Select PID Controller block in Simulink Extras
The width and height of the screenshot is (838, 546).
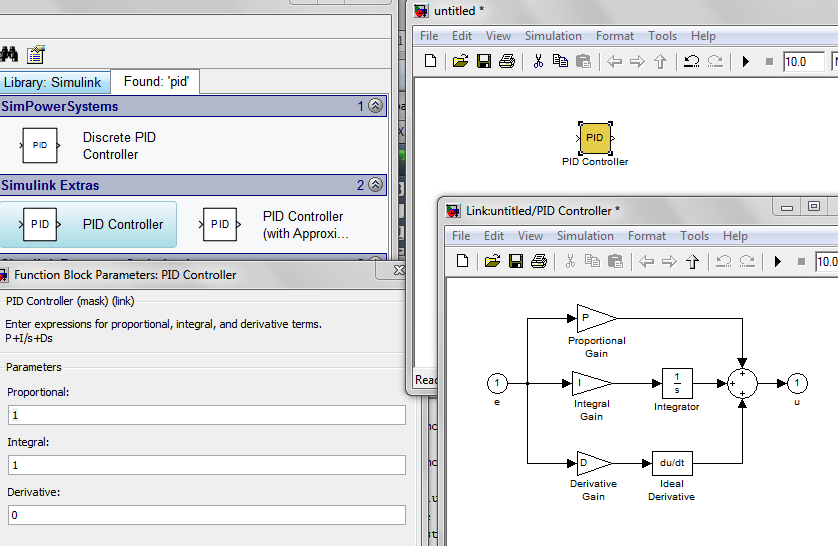(88, 224)
